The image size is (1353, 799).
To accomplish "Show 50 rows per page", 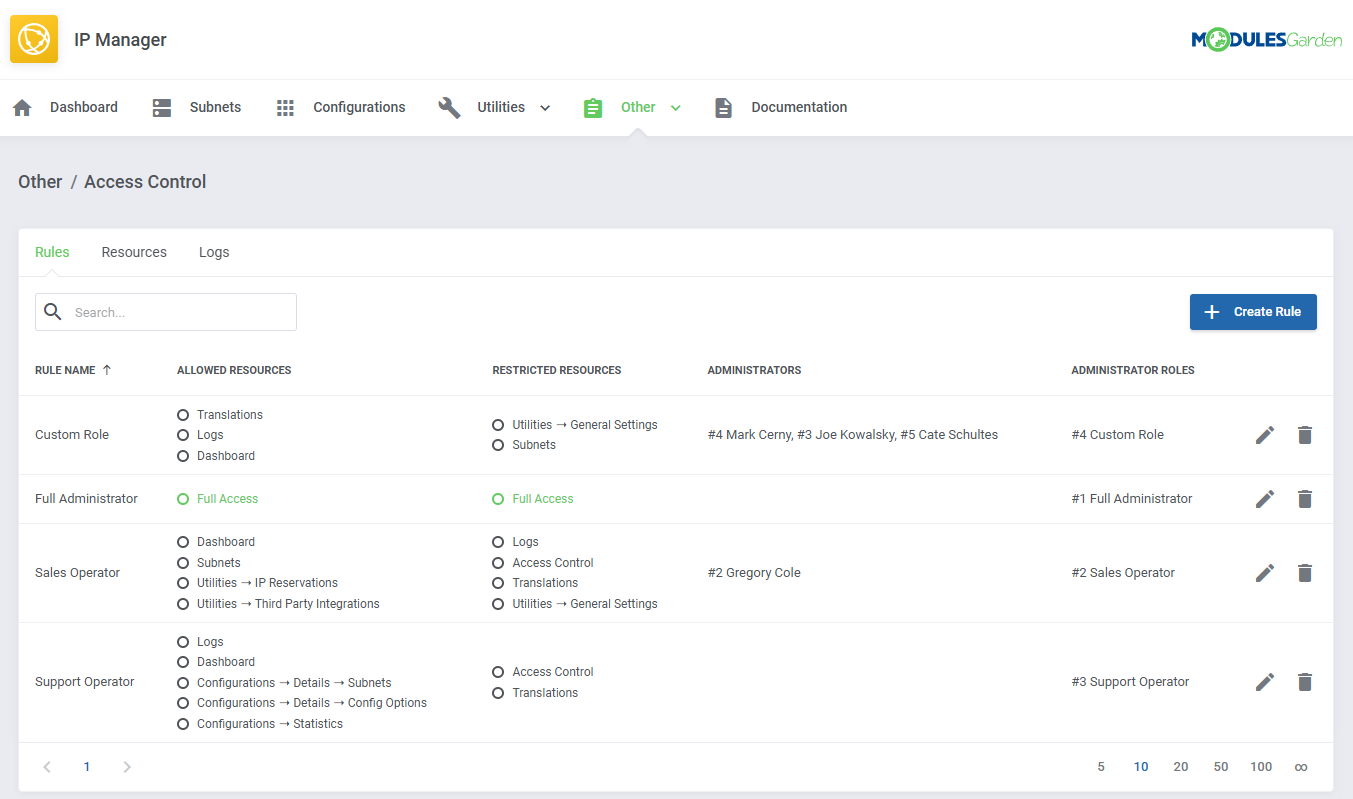I will pos(1221,767).
